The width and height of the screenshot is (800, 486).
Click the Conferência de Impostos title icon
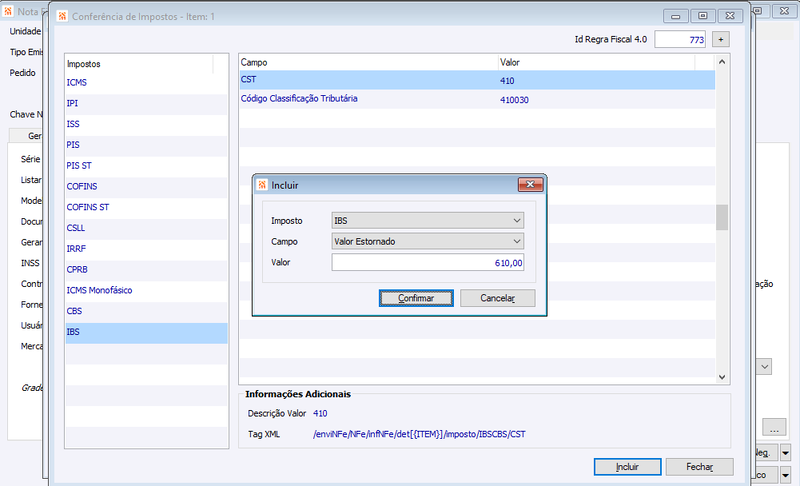click(x=62, y=16)
